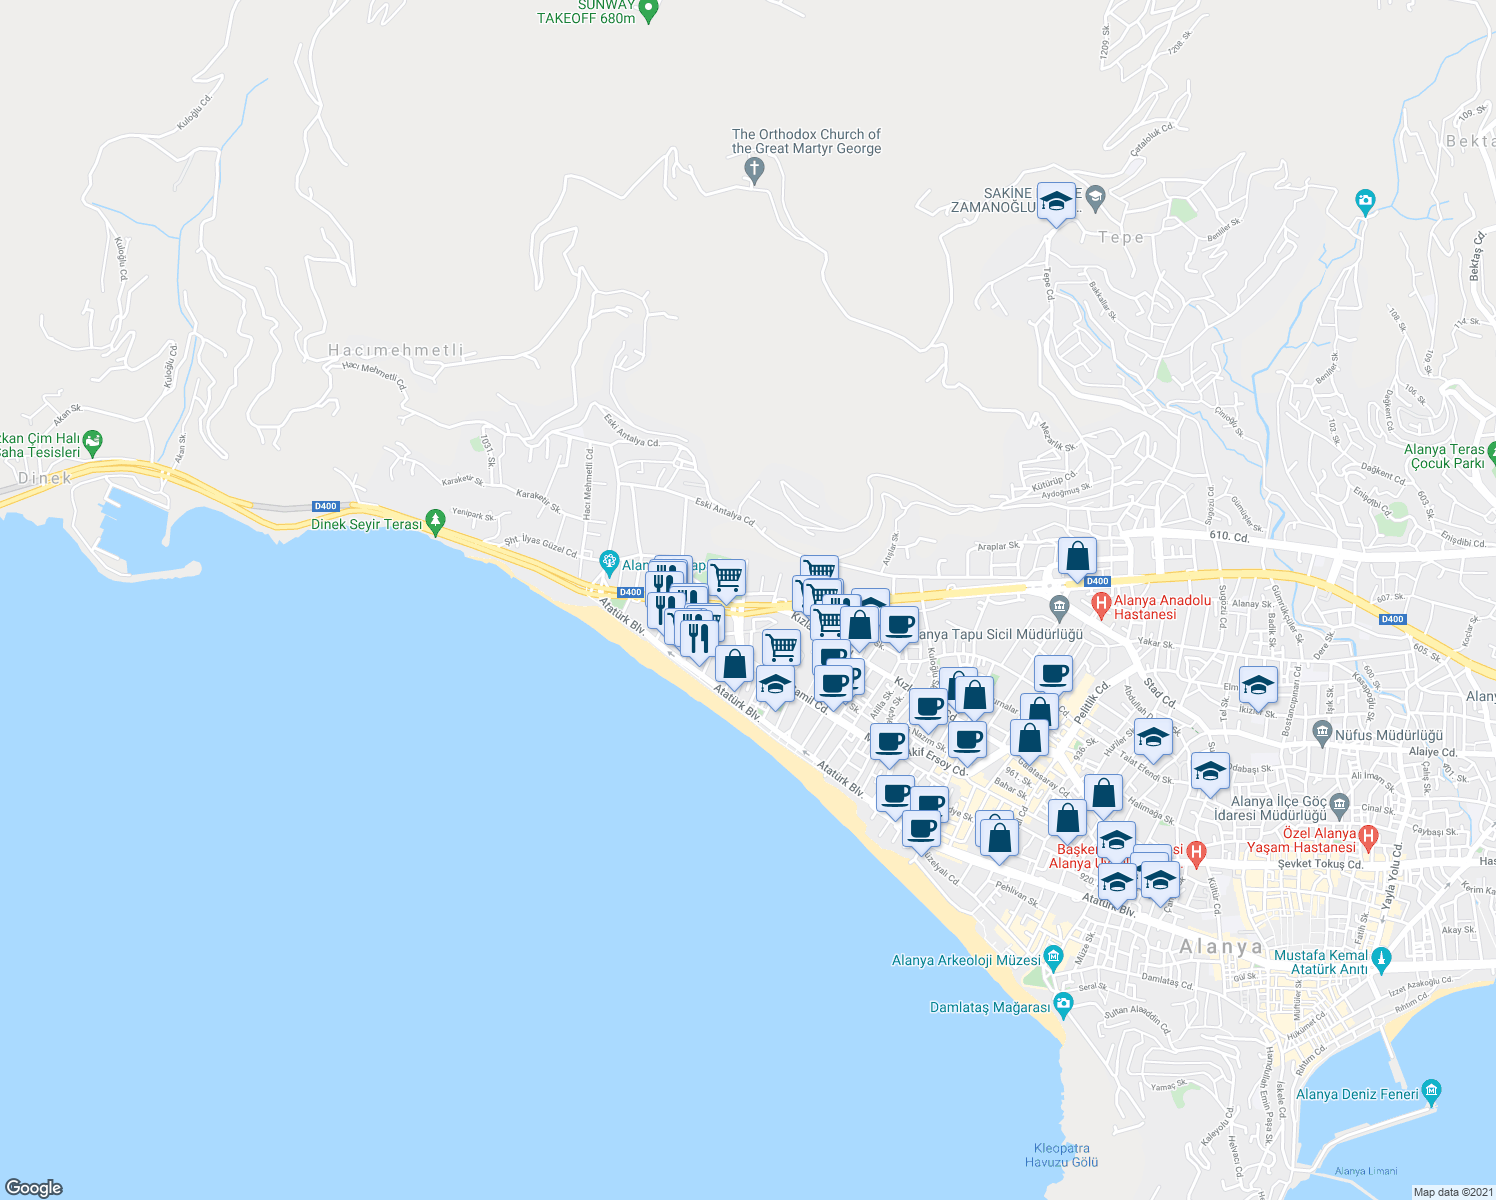
Task: Click the large 'Alanya' city label
Action: (1221, 946)
